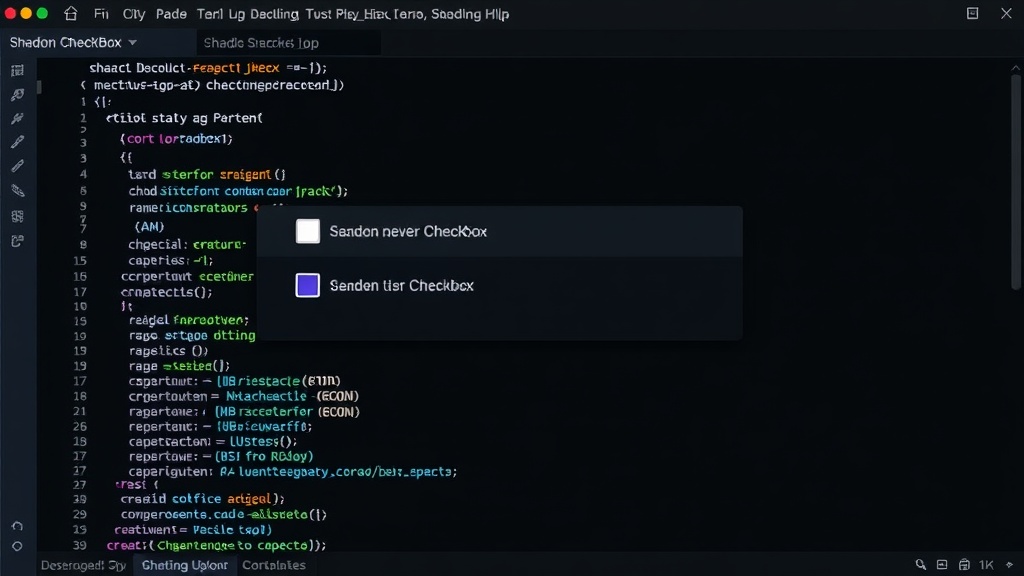Screen dimensions: 1024x576
Task: Click the "Sandon never Checkbox" label text
Action: pos(408,231)
